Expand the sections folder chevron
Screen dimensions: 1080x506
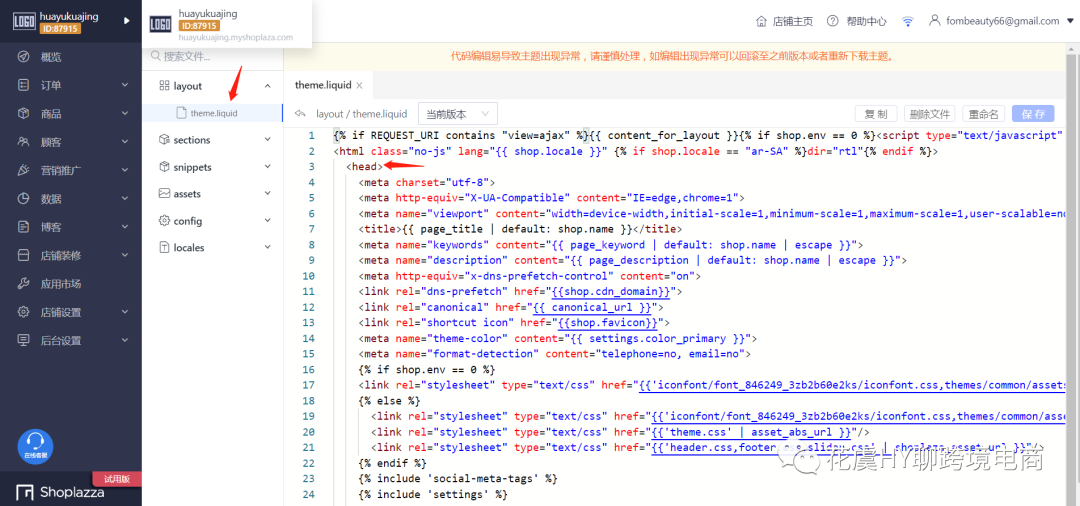(267, 139)
